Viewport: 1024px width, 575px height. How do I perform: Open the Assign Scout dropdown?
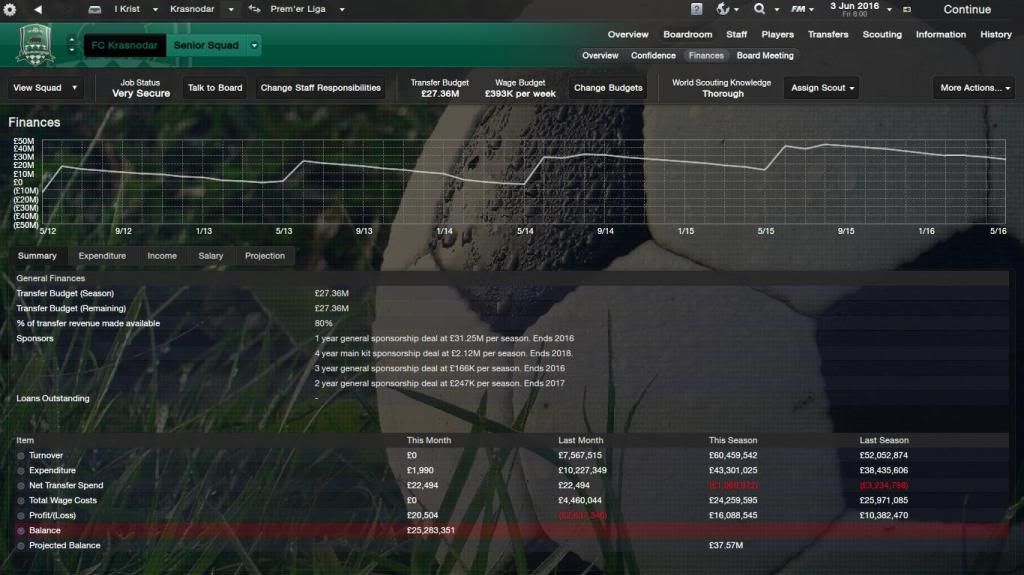click(x=823, y=88)
